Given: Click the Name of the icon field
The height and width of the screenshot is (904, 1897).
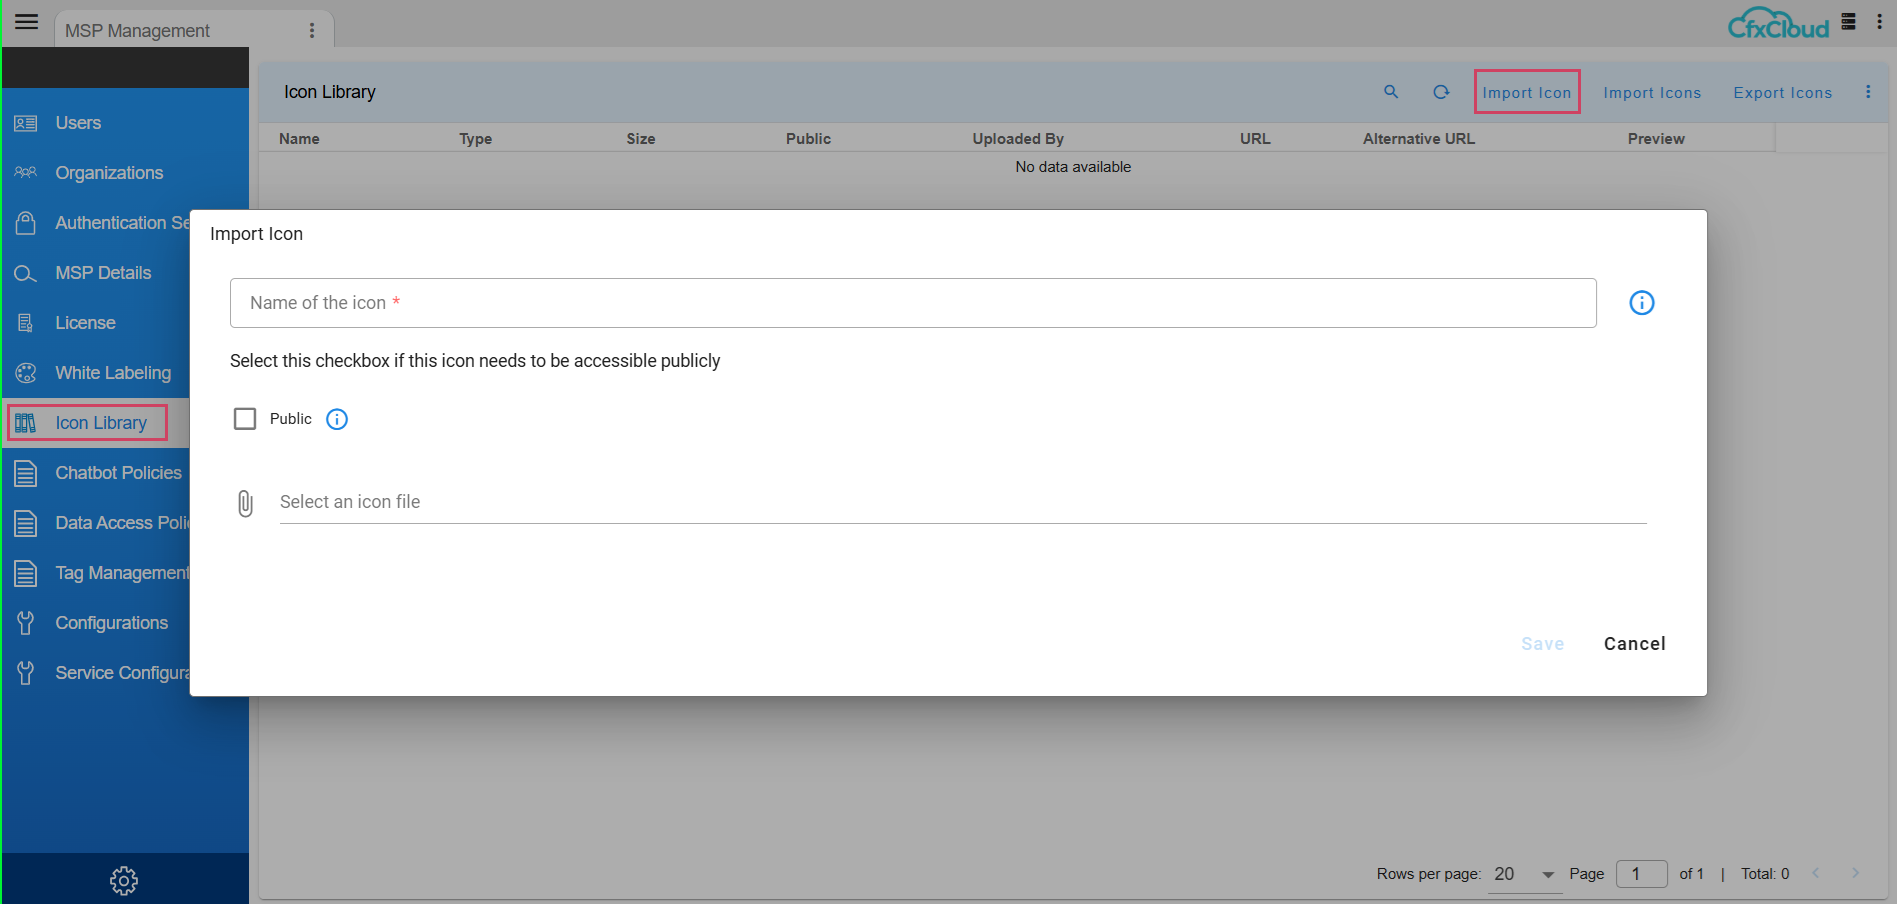Looking at the screenshot, I should click(912, 303).
